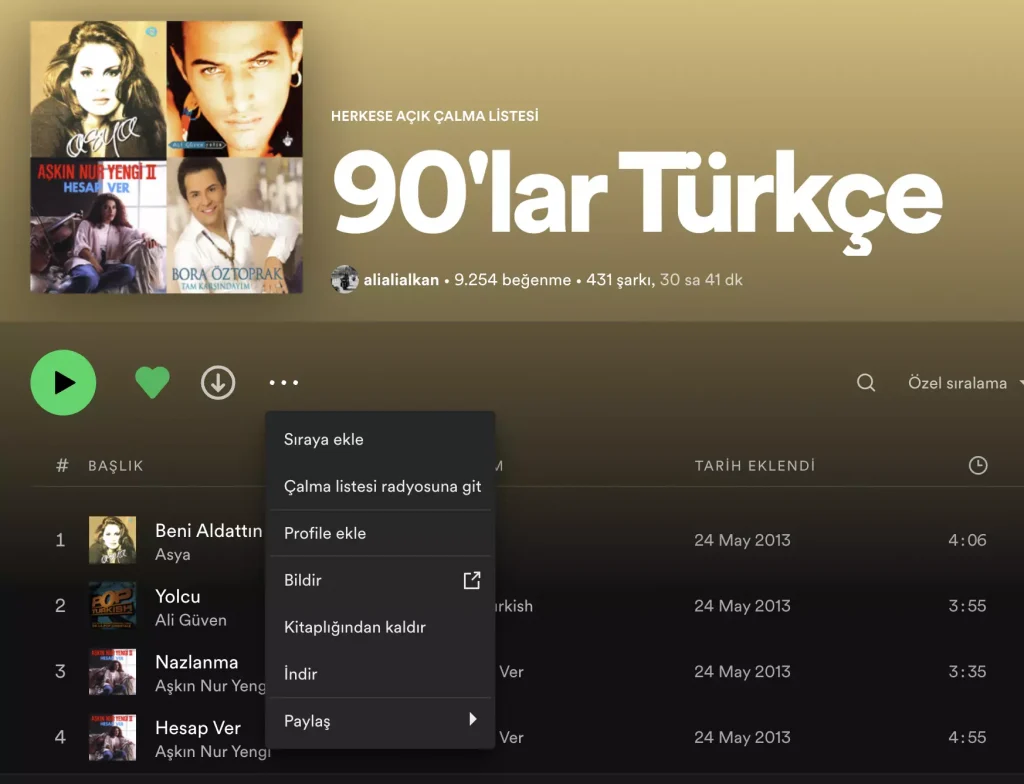Image resolution: width=1024 pixels, height=784 pixels.
Task: Select the Beni Aldattın track title
Action: coord(208,531)
